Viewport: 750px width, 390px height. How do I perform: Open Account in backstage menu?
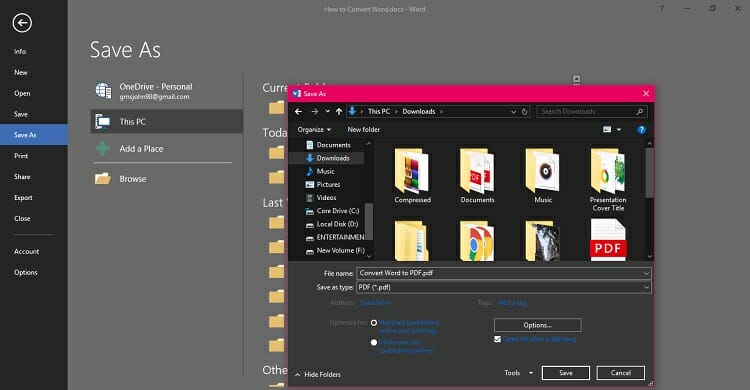click(26, 252)
